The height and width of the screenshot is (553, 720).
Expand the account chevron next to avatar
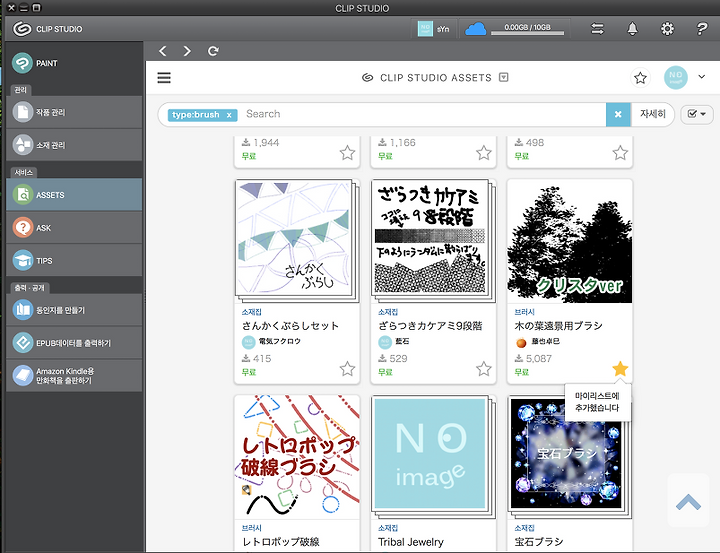[x=702, y=77]
